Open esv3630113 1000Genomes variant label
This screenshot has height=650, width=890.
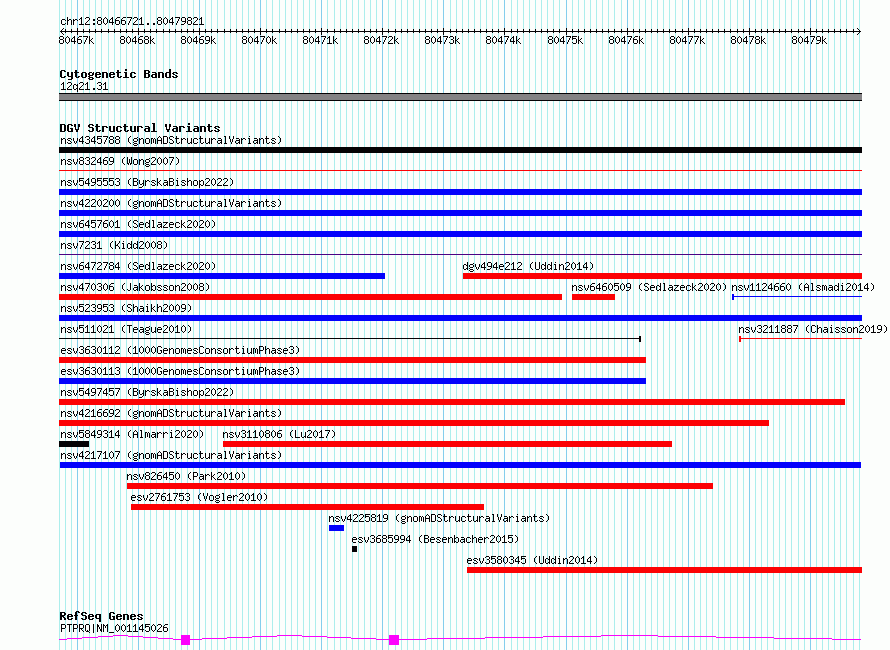pos(180,371)
